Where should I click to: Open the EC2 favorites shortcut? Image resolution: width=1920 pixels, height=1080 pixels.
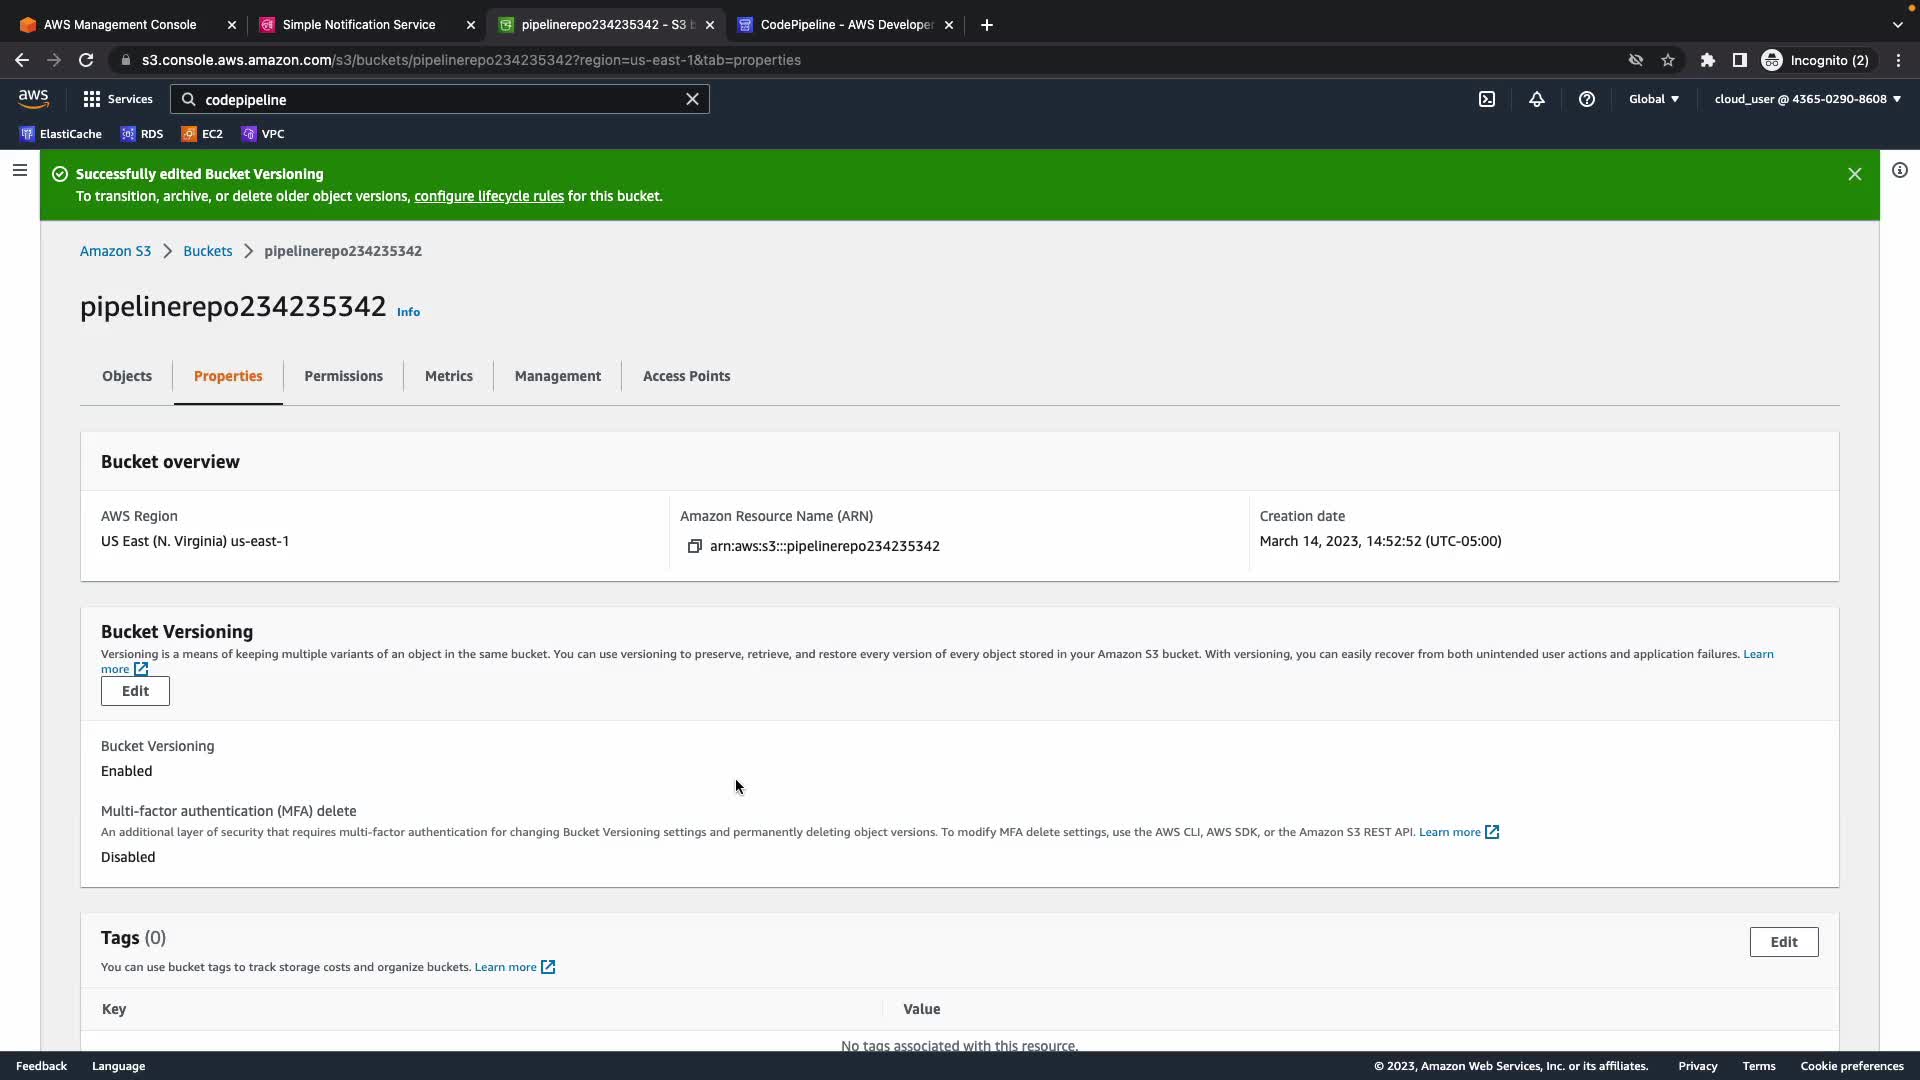[x=202, y=134]
